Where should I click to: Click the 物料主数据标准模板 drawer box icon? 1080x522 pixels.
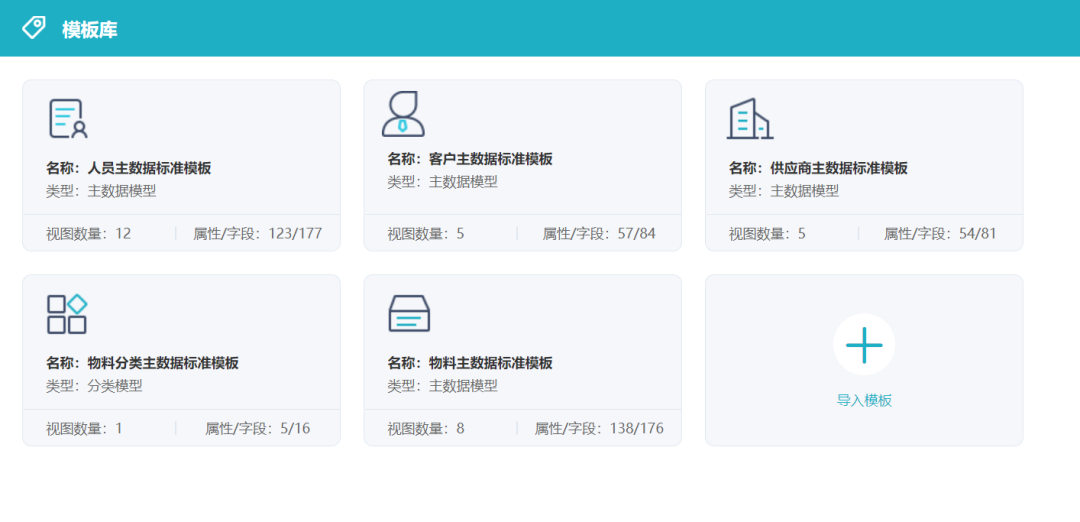[409, 313]
